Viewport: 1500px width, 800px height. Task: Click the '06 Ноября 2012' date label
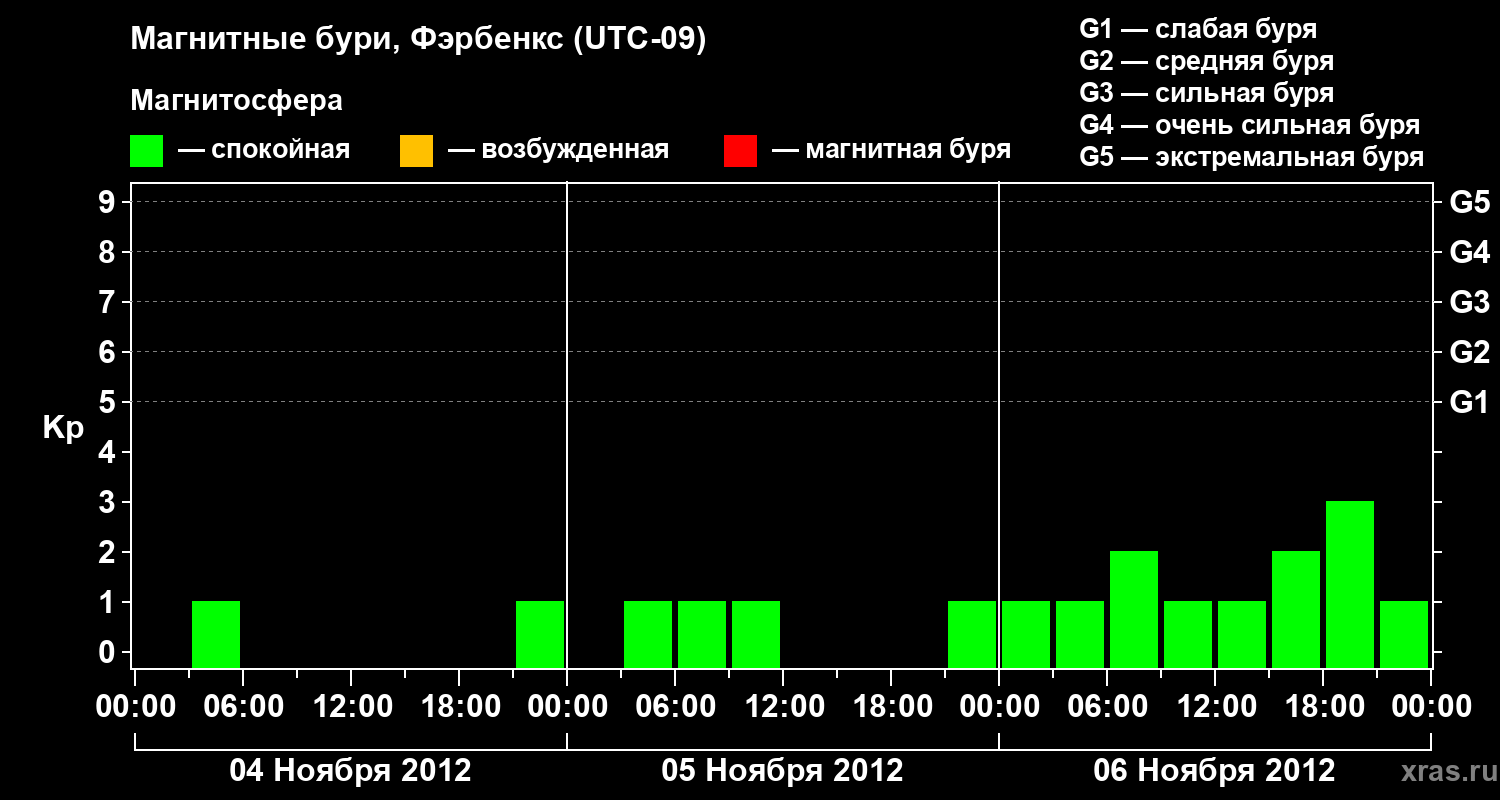1214,770
